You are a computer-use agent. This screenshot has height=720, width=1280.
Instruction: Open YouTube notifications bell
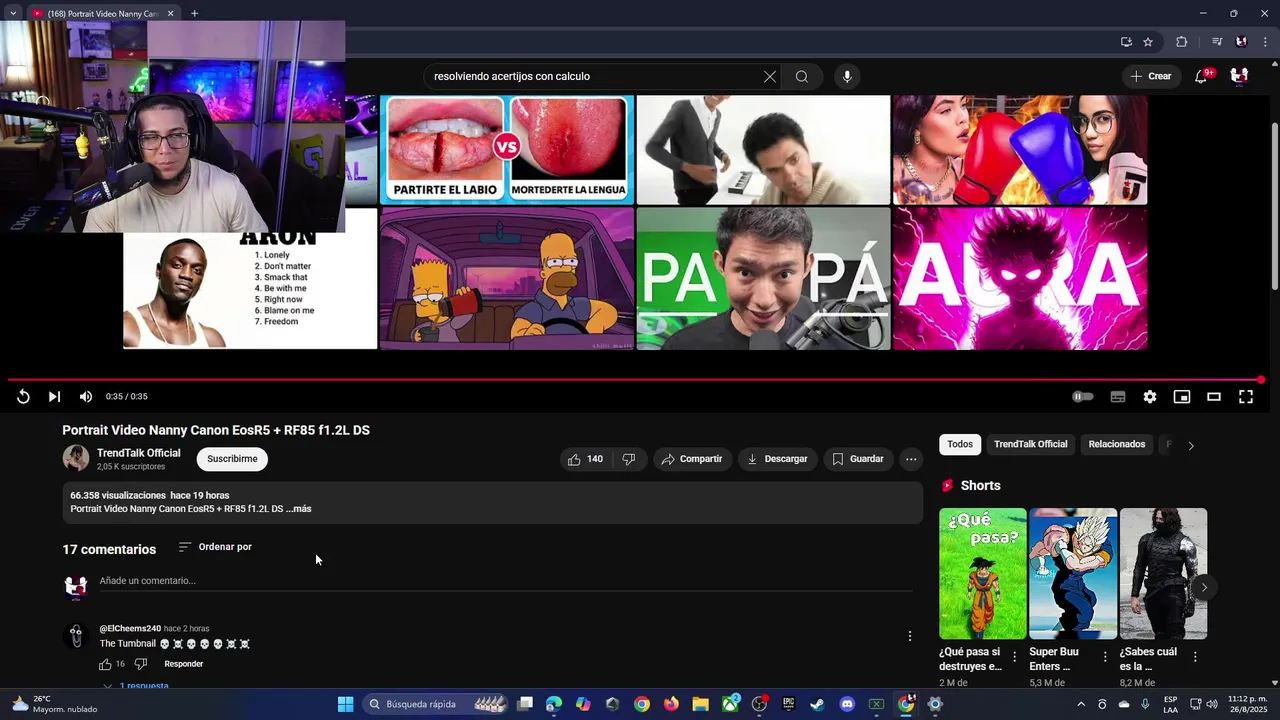(1202, 76)
